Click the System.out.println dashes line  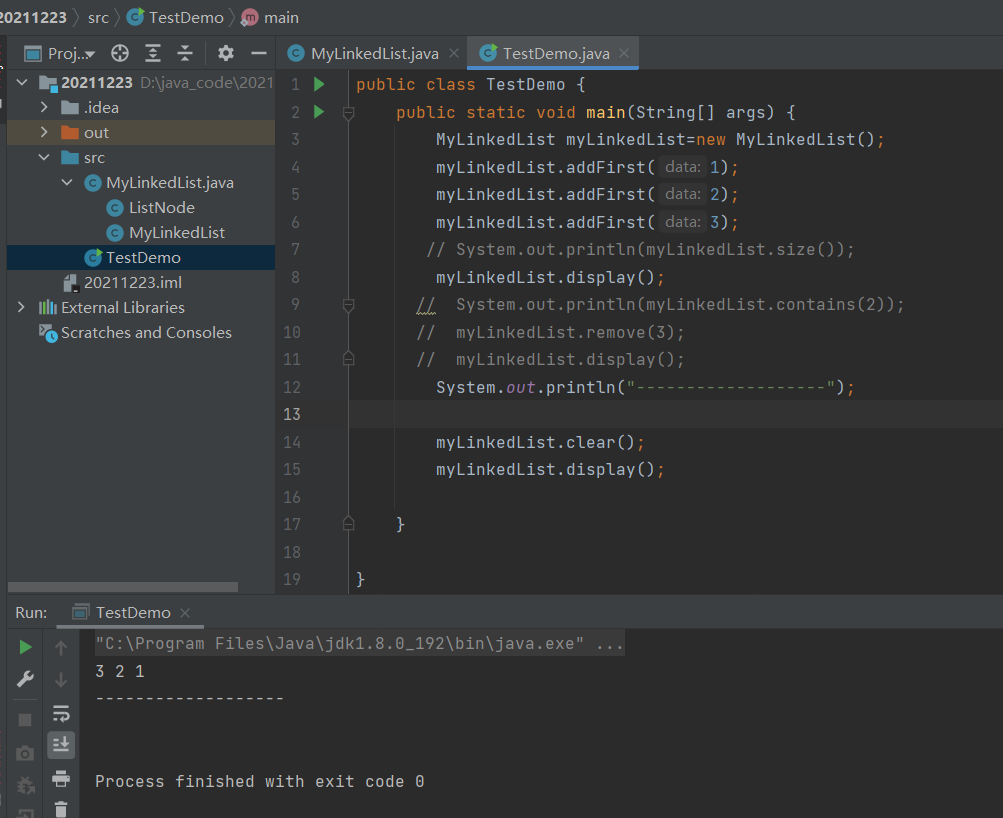tap(645, 387)
